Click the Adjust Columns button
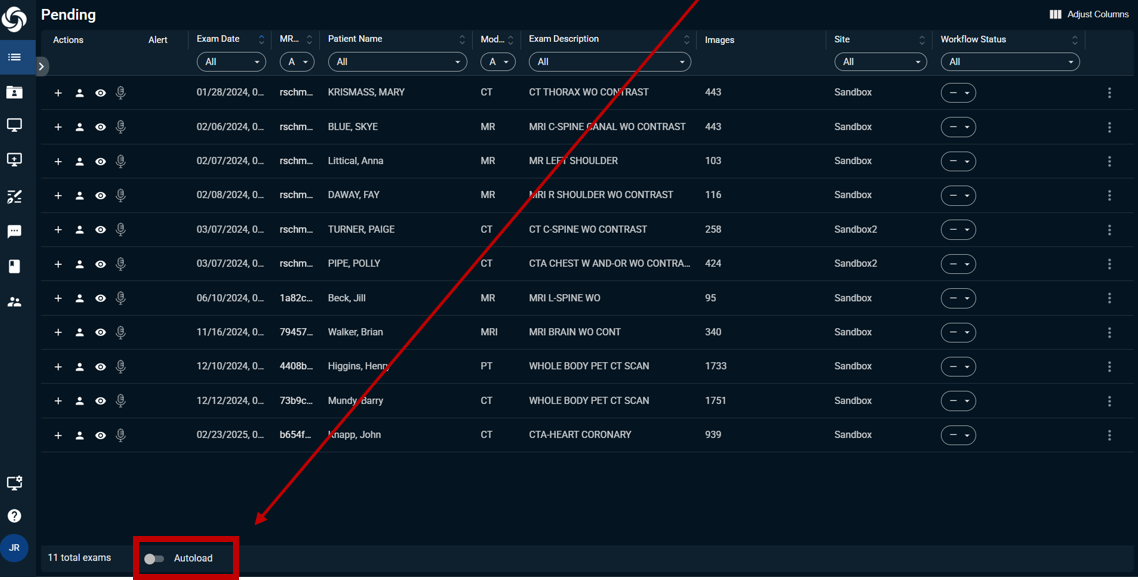The height and width of the screenshot is (580, 1138). tap(1088, 14)
